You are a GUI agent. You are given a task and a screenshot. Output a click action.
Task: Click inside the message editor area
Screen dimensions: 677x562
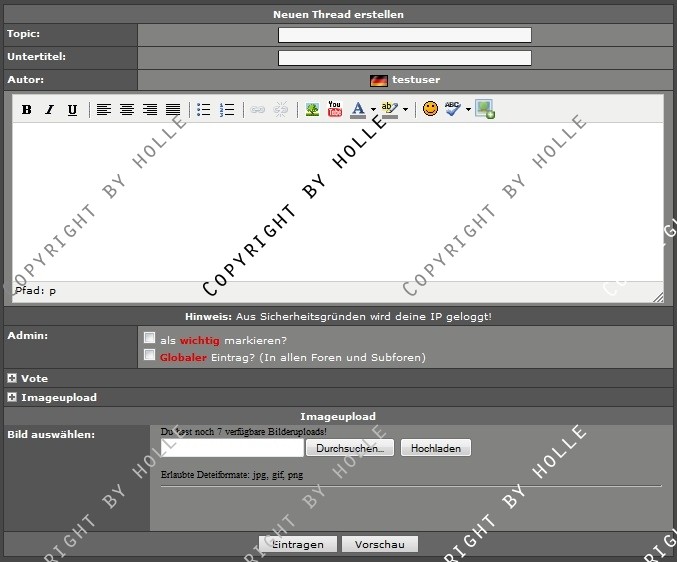[338, 202]
